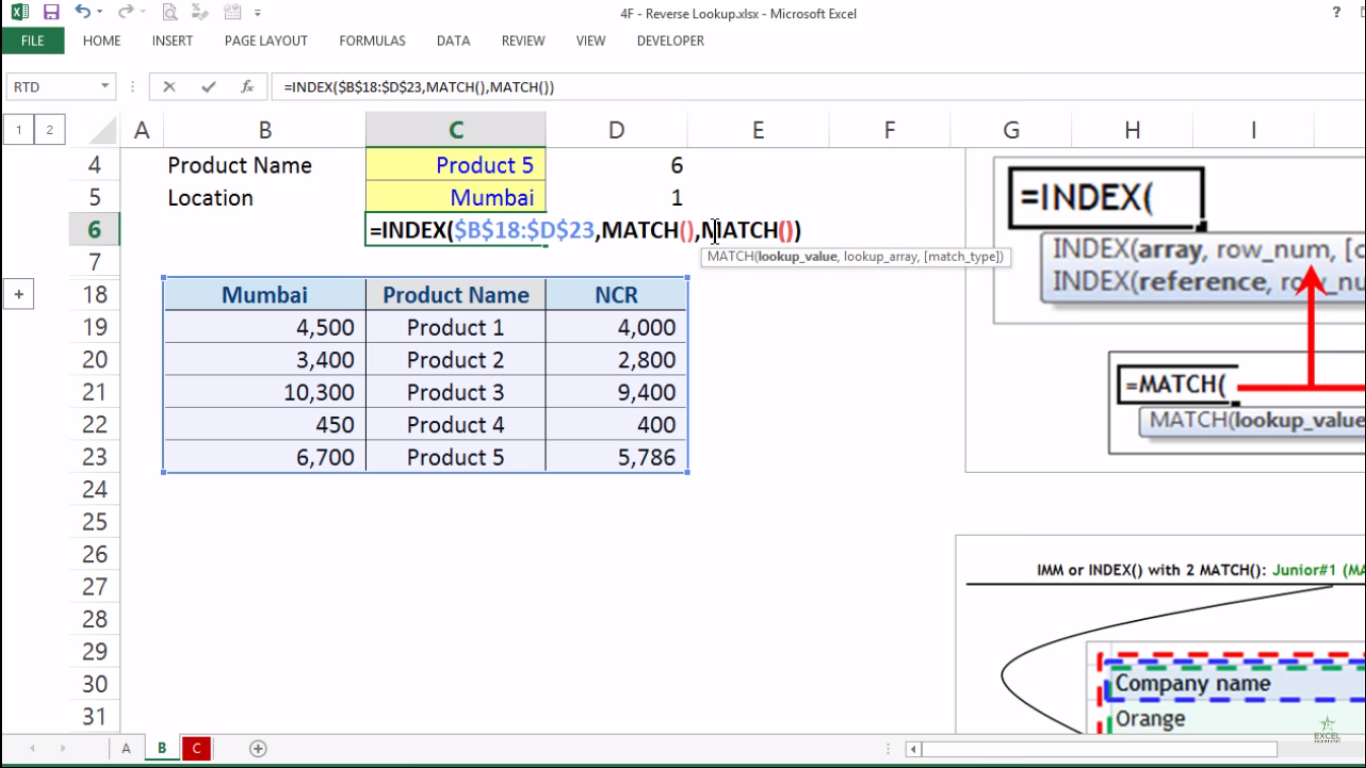Select row 18 header
The image size is (1366, 768).
94,295
